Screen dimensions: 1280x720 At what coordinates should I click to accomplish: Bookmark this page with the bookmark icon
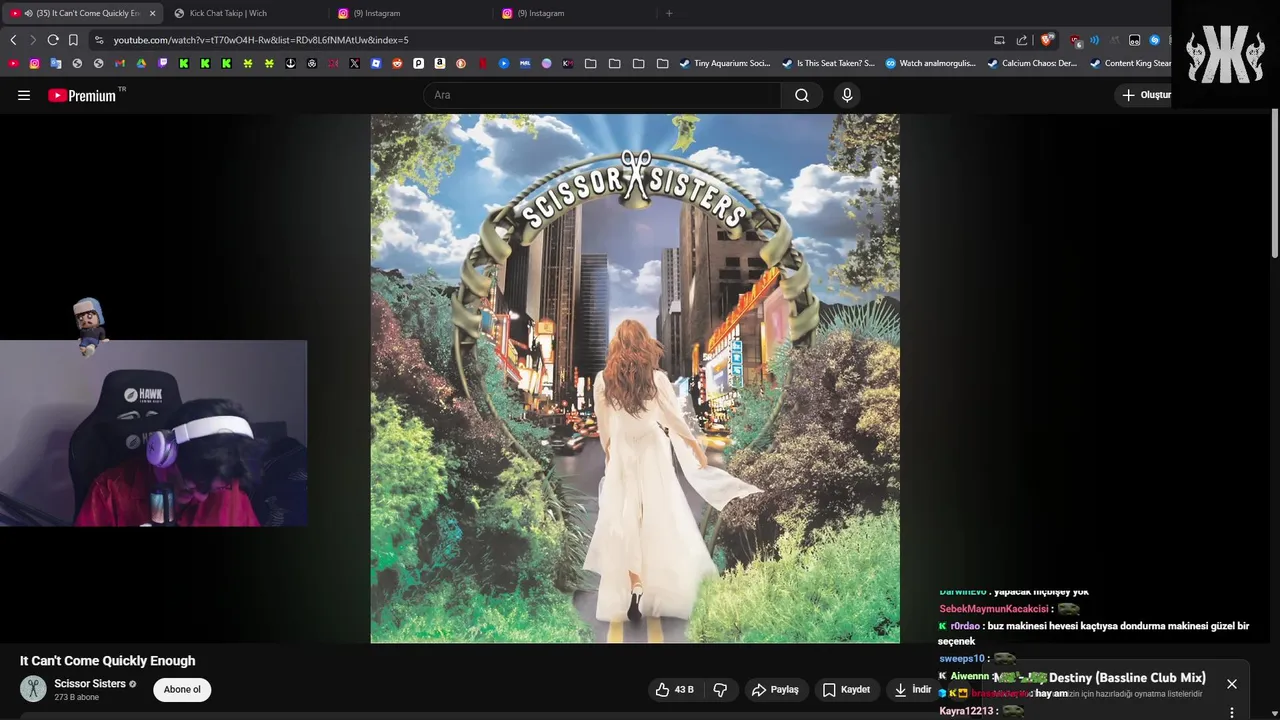pos(73,40)
